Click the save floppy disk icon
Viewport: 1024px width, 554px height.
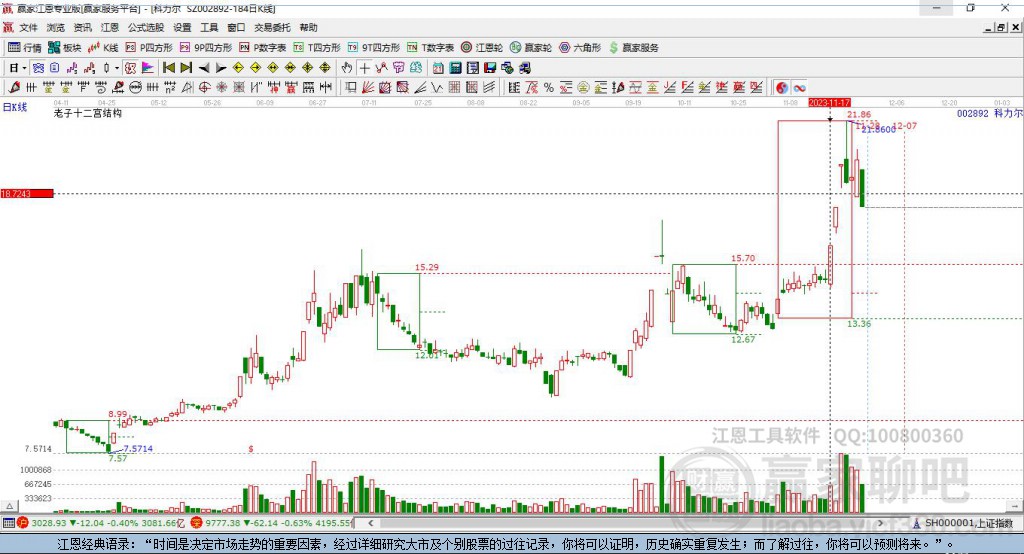pyautogui.click(x=490, y=68)
